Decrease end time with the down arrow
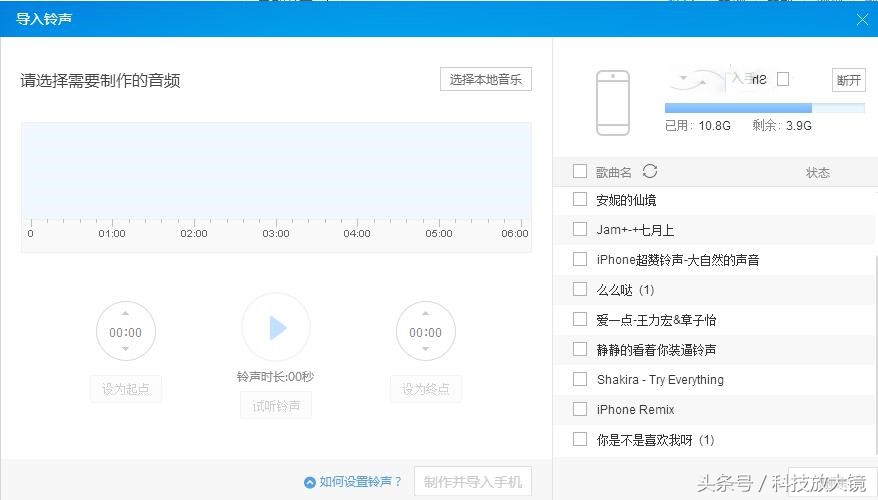 click(426, 349)
